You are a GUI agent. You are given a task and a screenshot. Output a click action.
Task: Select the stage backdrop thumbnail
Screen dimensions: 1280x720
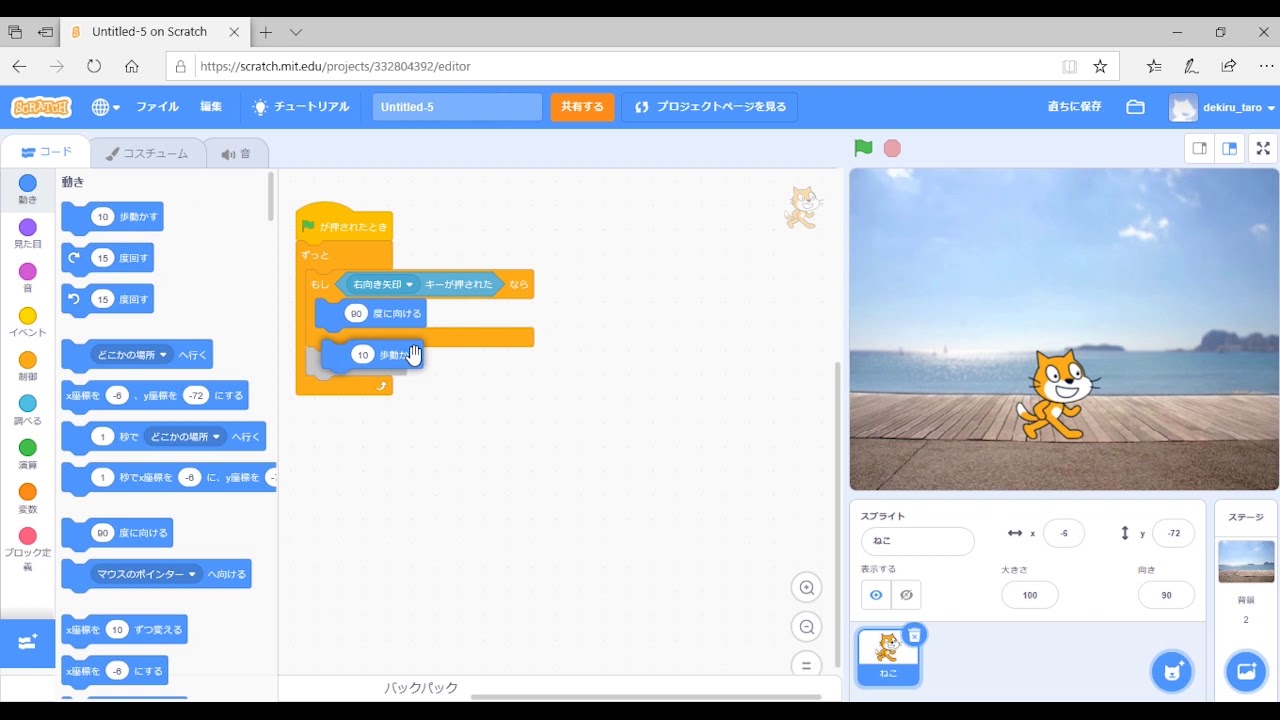coord(1246,561)
